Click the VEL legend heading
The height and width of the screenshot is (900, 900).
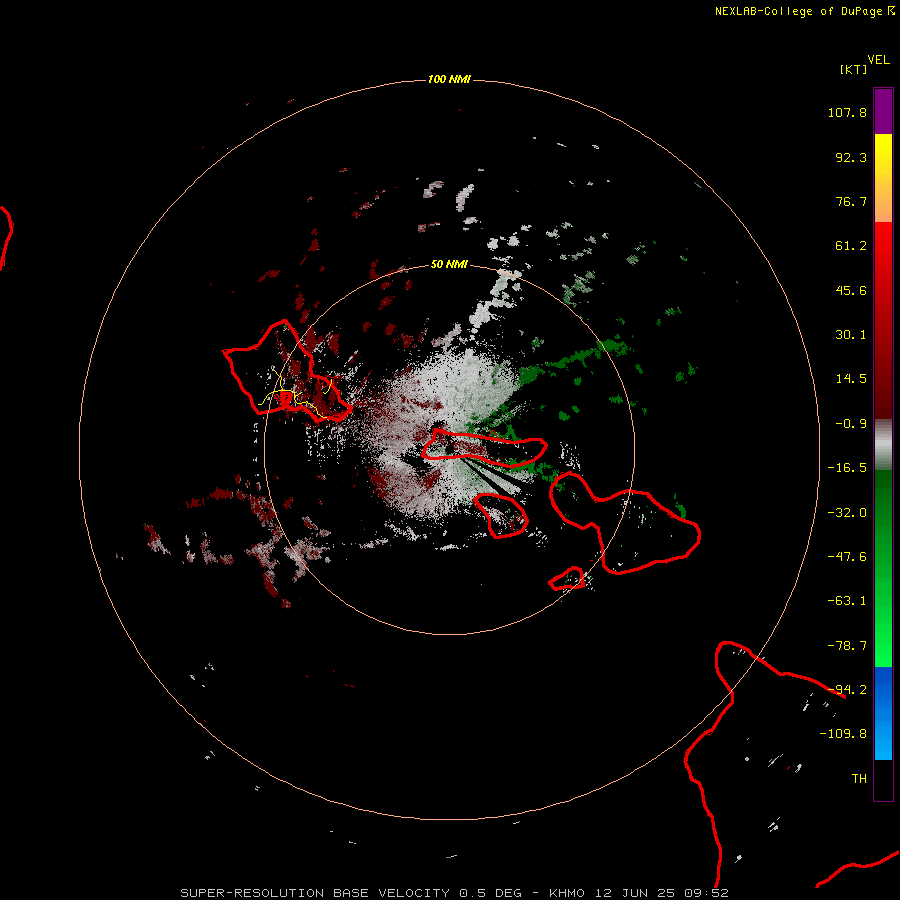(x=878, y=60)
